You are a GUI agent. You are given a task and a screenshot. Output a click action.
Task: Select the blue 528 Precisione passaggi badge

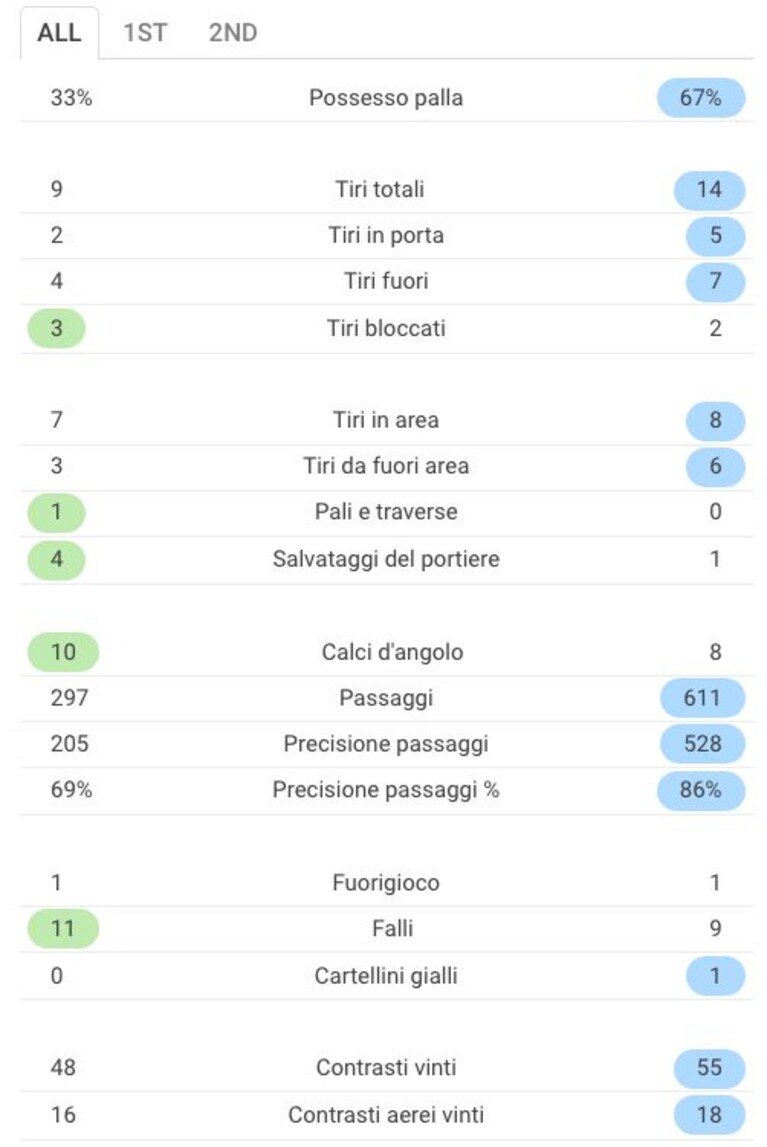click(703, 744)
